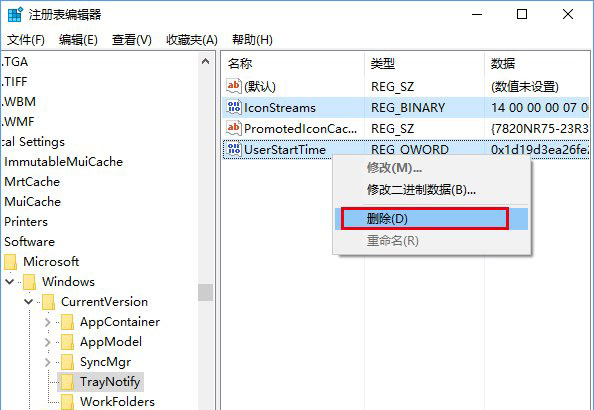This screenshot has height=410, width=594.
Task: Collapse the CurrentVersion tree node
Action: pyautogui.click(x=29, y=302)
